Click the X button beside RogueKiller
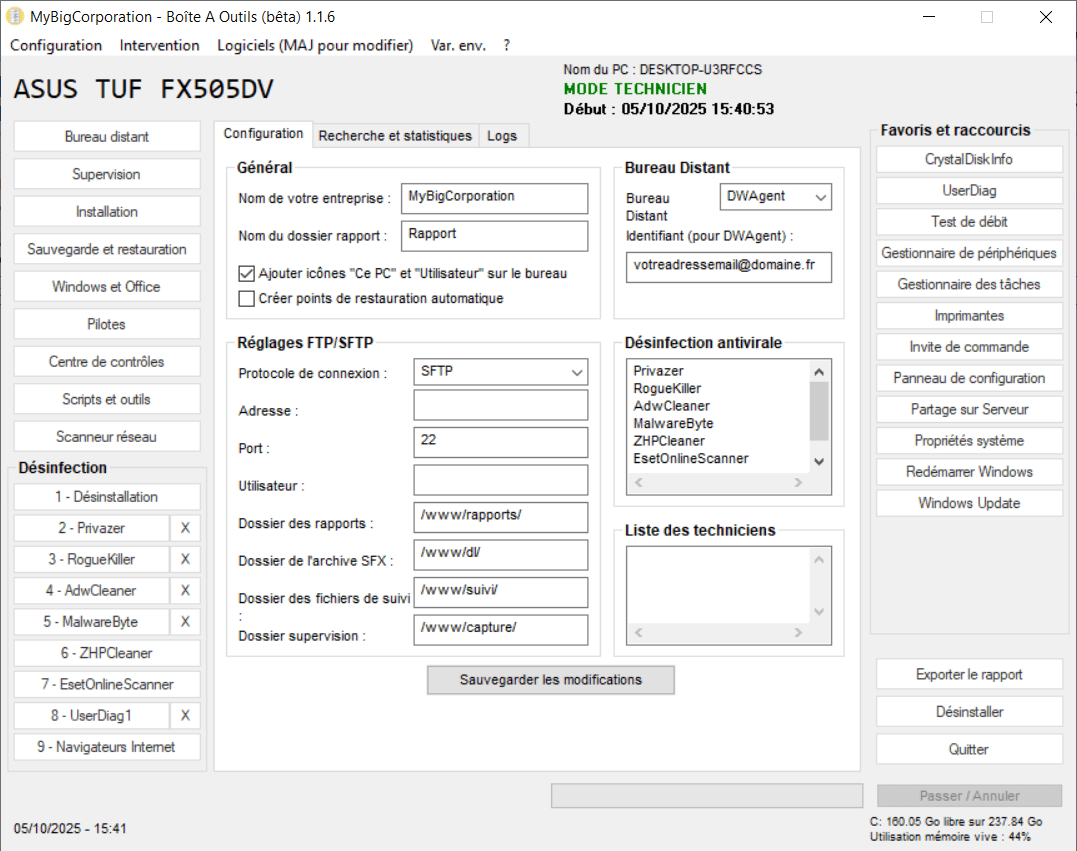The width and height of the screenshot is (1077, 851). click(185, 559)
